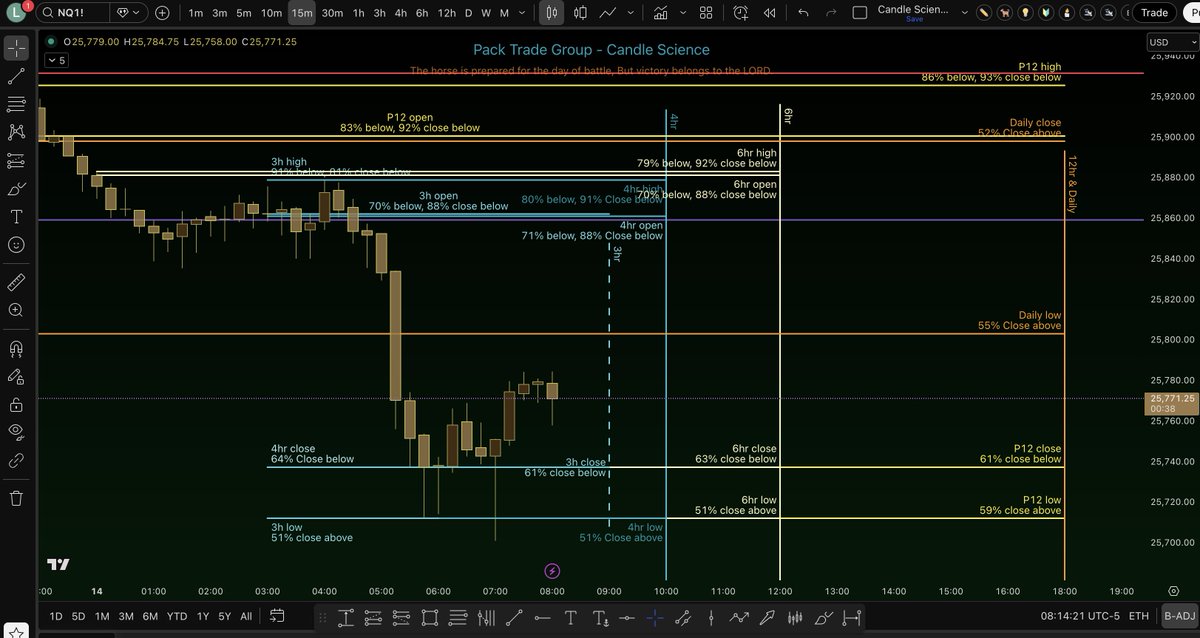Open the patterns drawing tools
This screenshot has height=638, width=1200.
click(x=16, y=132)
